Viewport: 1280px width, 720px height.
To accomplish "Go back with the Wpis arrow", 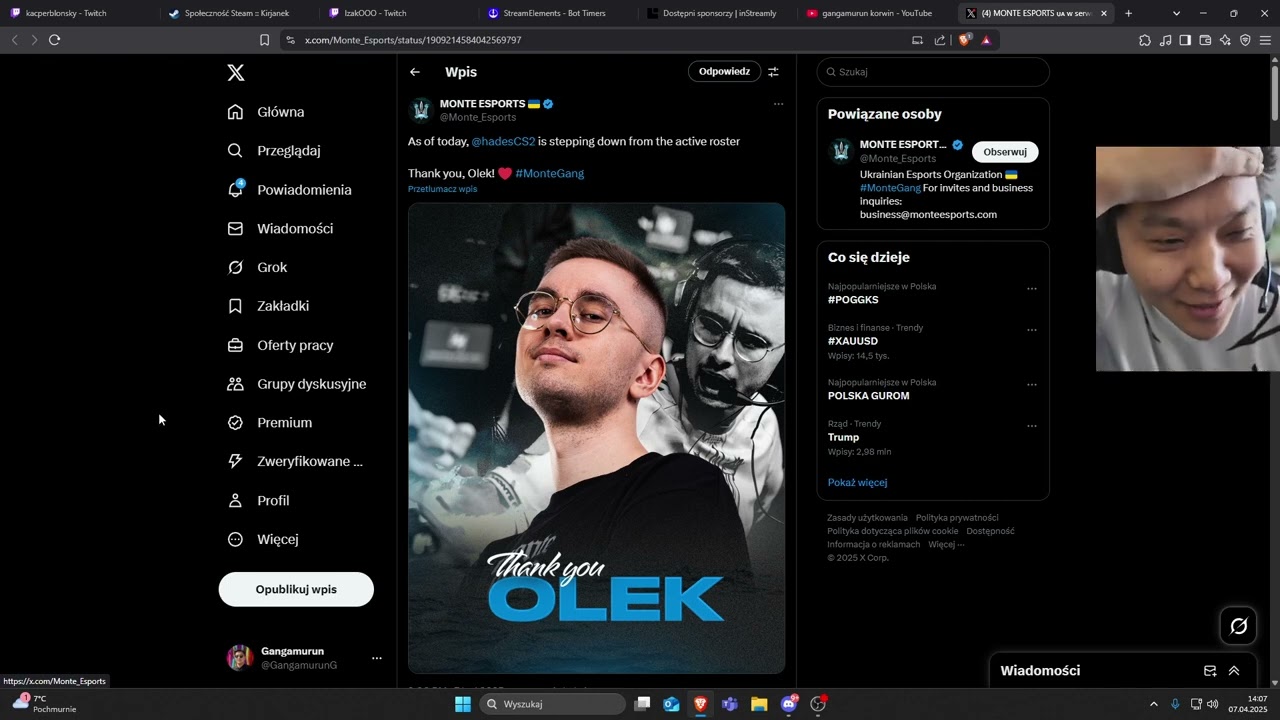I will click(x=415, y=72).
